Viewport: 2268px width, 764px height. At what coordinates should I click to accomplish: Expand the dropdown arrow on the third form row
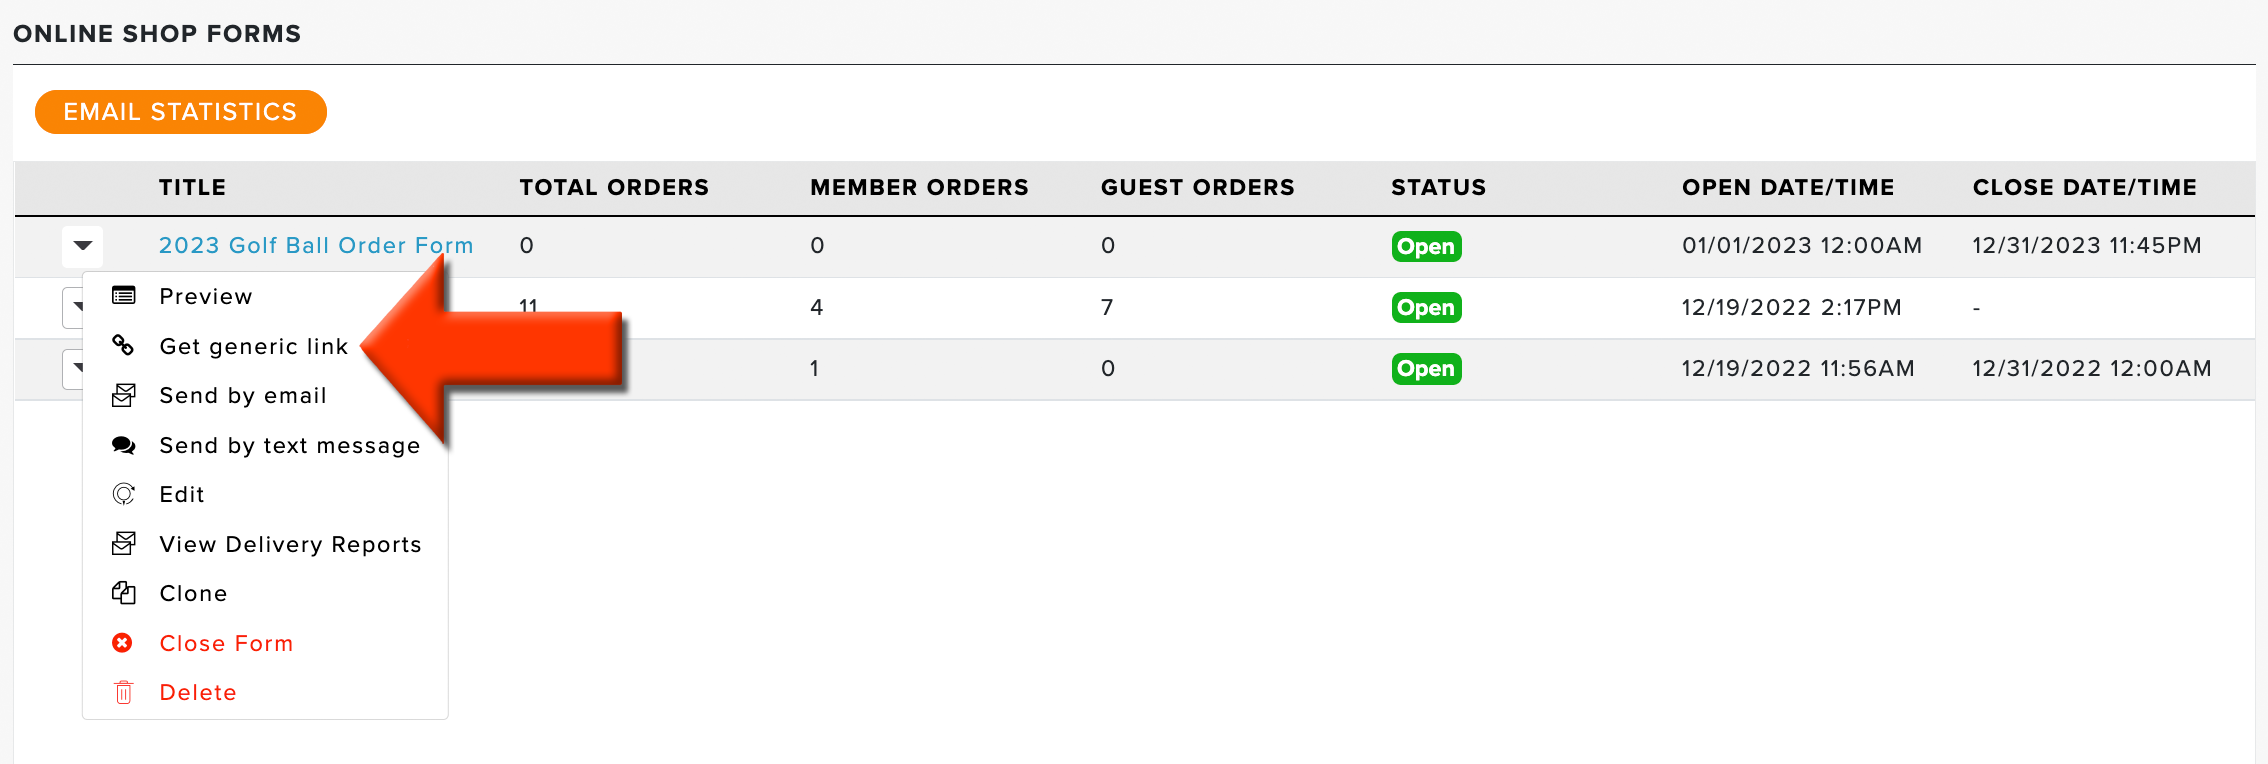tap(72, 368)
